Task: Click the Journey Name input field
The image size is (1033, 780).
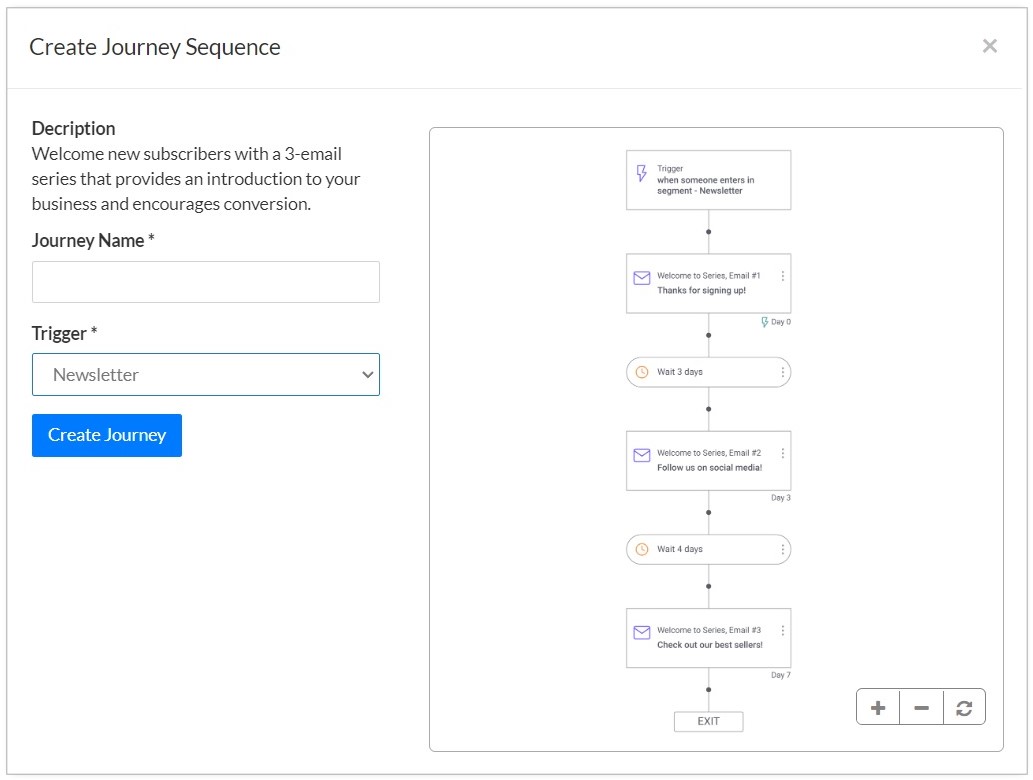Action: pyautogui.click(x=206, y=282)
